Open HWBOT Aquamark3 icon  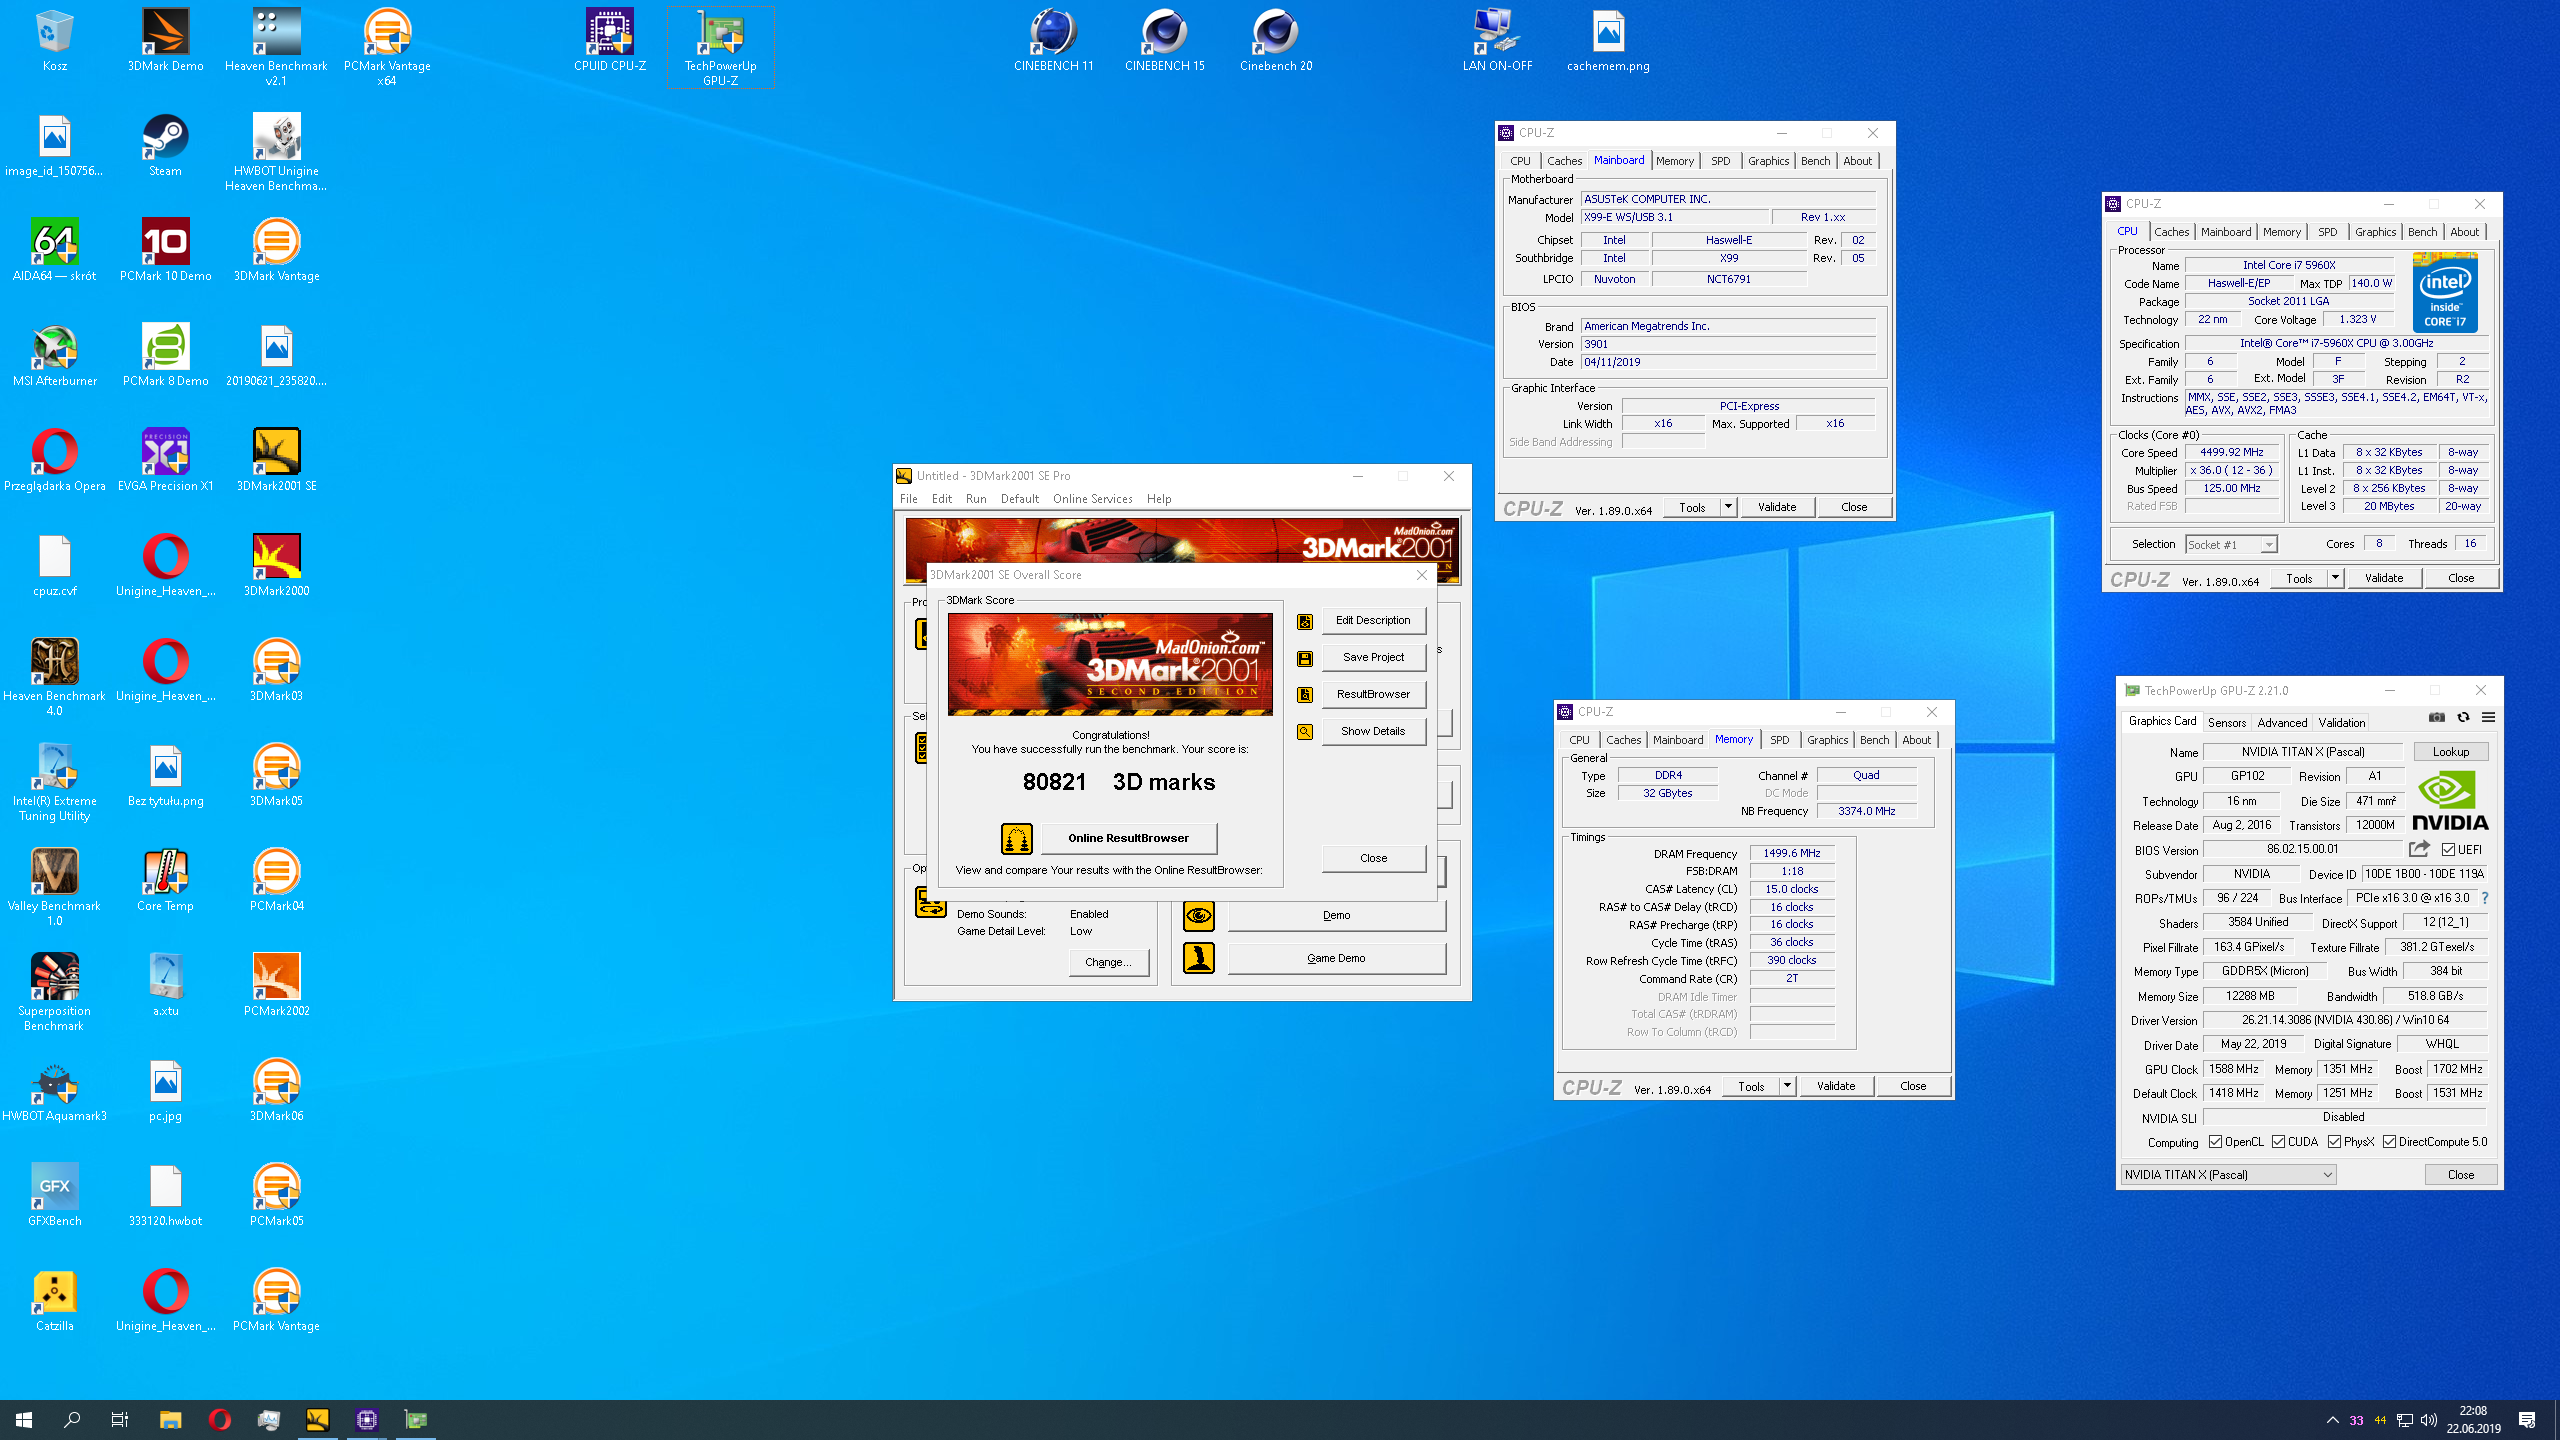55,1091
